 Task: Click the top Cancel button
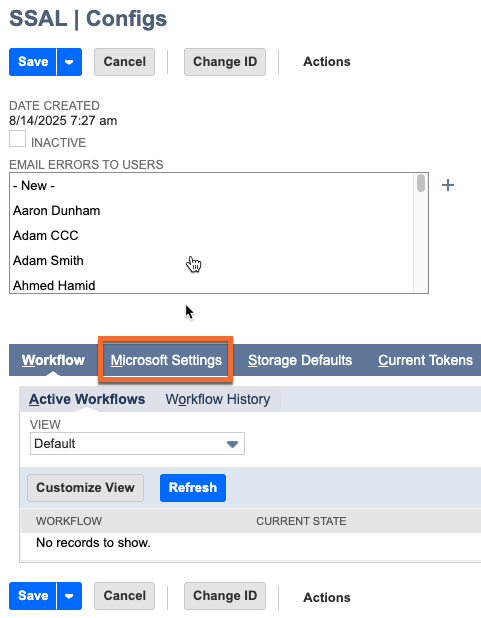pyautogui.click(x=125, y=62)
